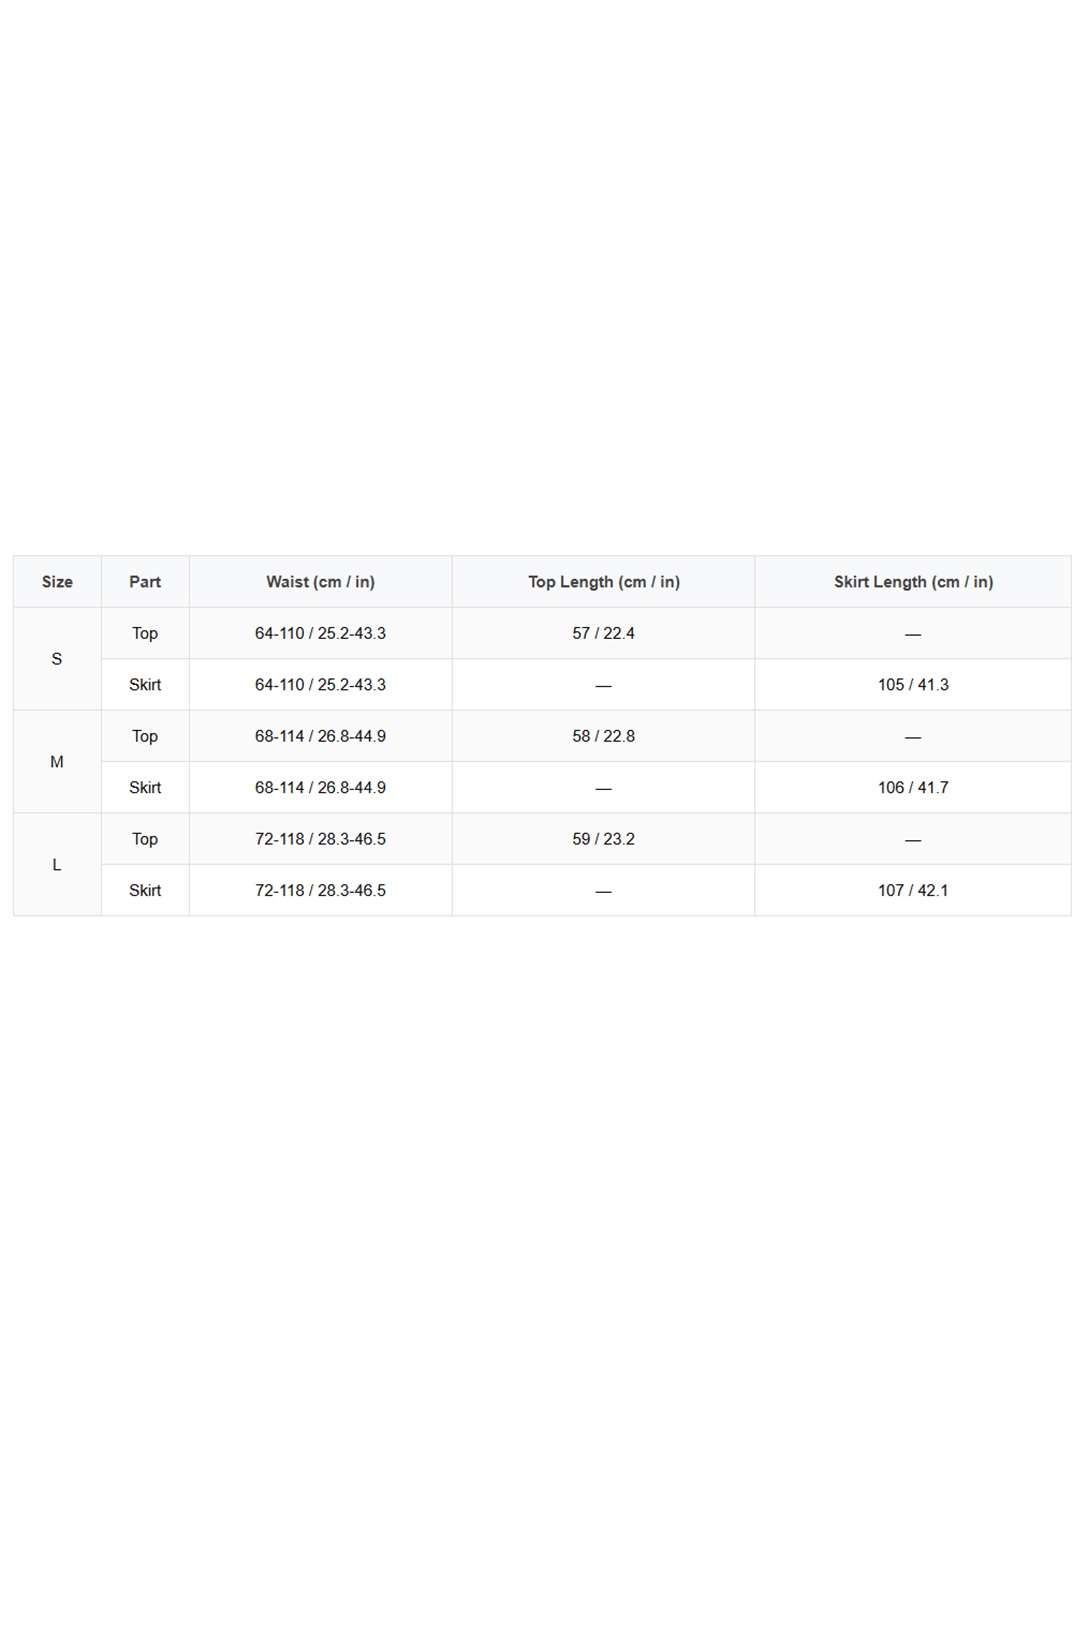Select the M size cell
Screen dimensions: 1088x1632
pos(57,762)
